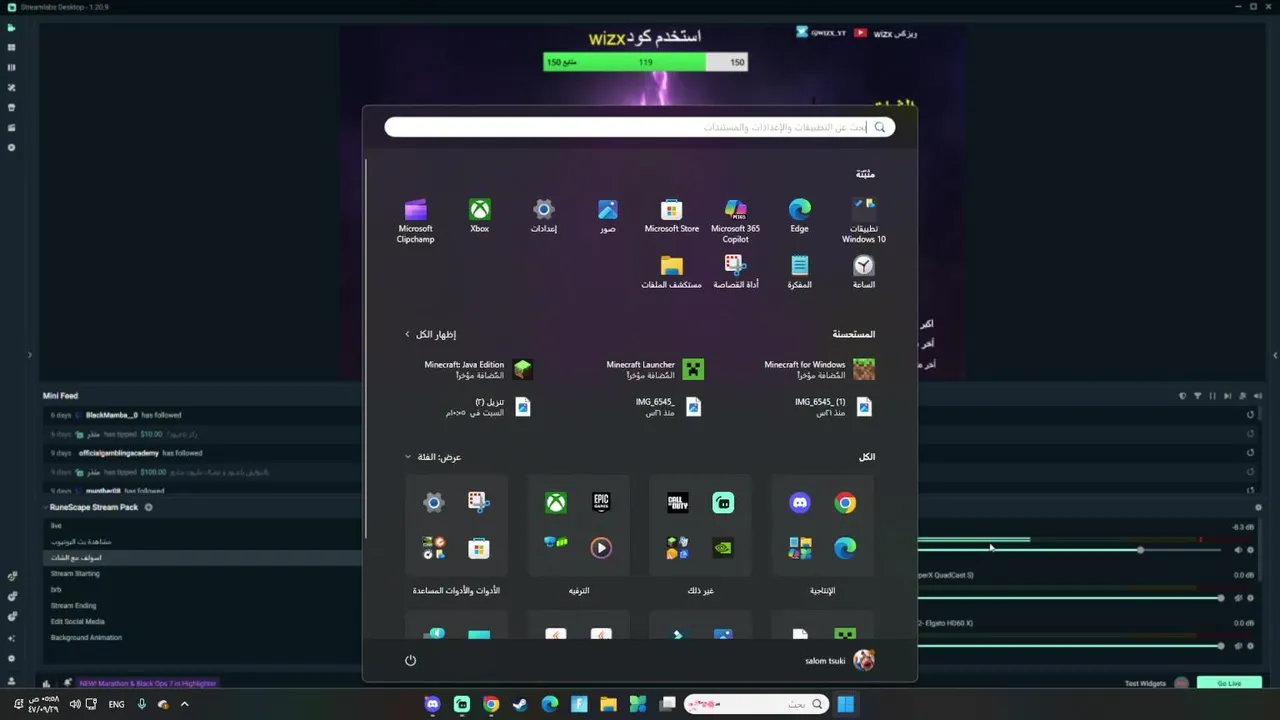Open recommended Minecraft: Java Edition
1280x720 pixels.
click(x=478, y=370)
